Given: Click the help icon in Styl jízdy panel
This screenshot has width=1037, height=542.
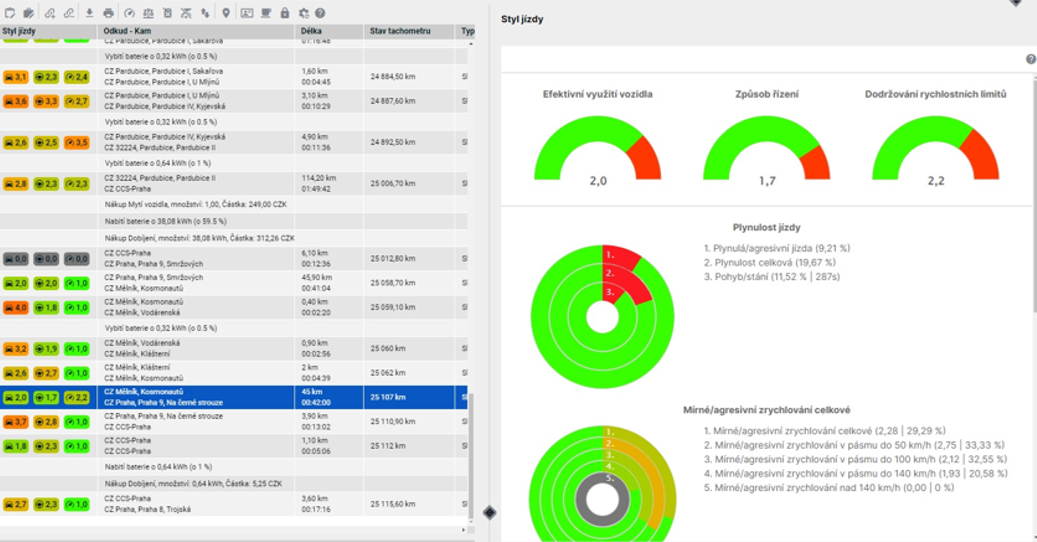Looking at the screenshot, I should [x=1030, y=60].
